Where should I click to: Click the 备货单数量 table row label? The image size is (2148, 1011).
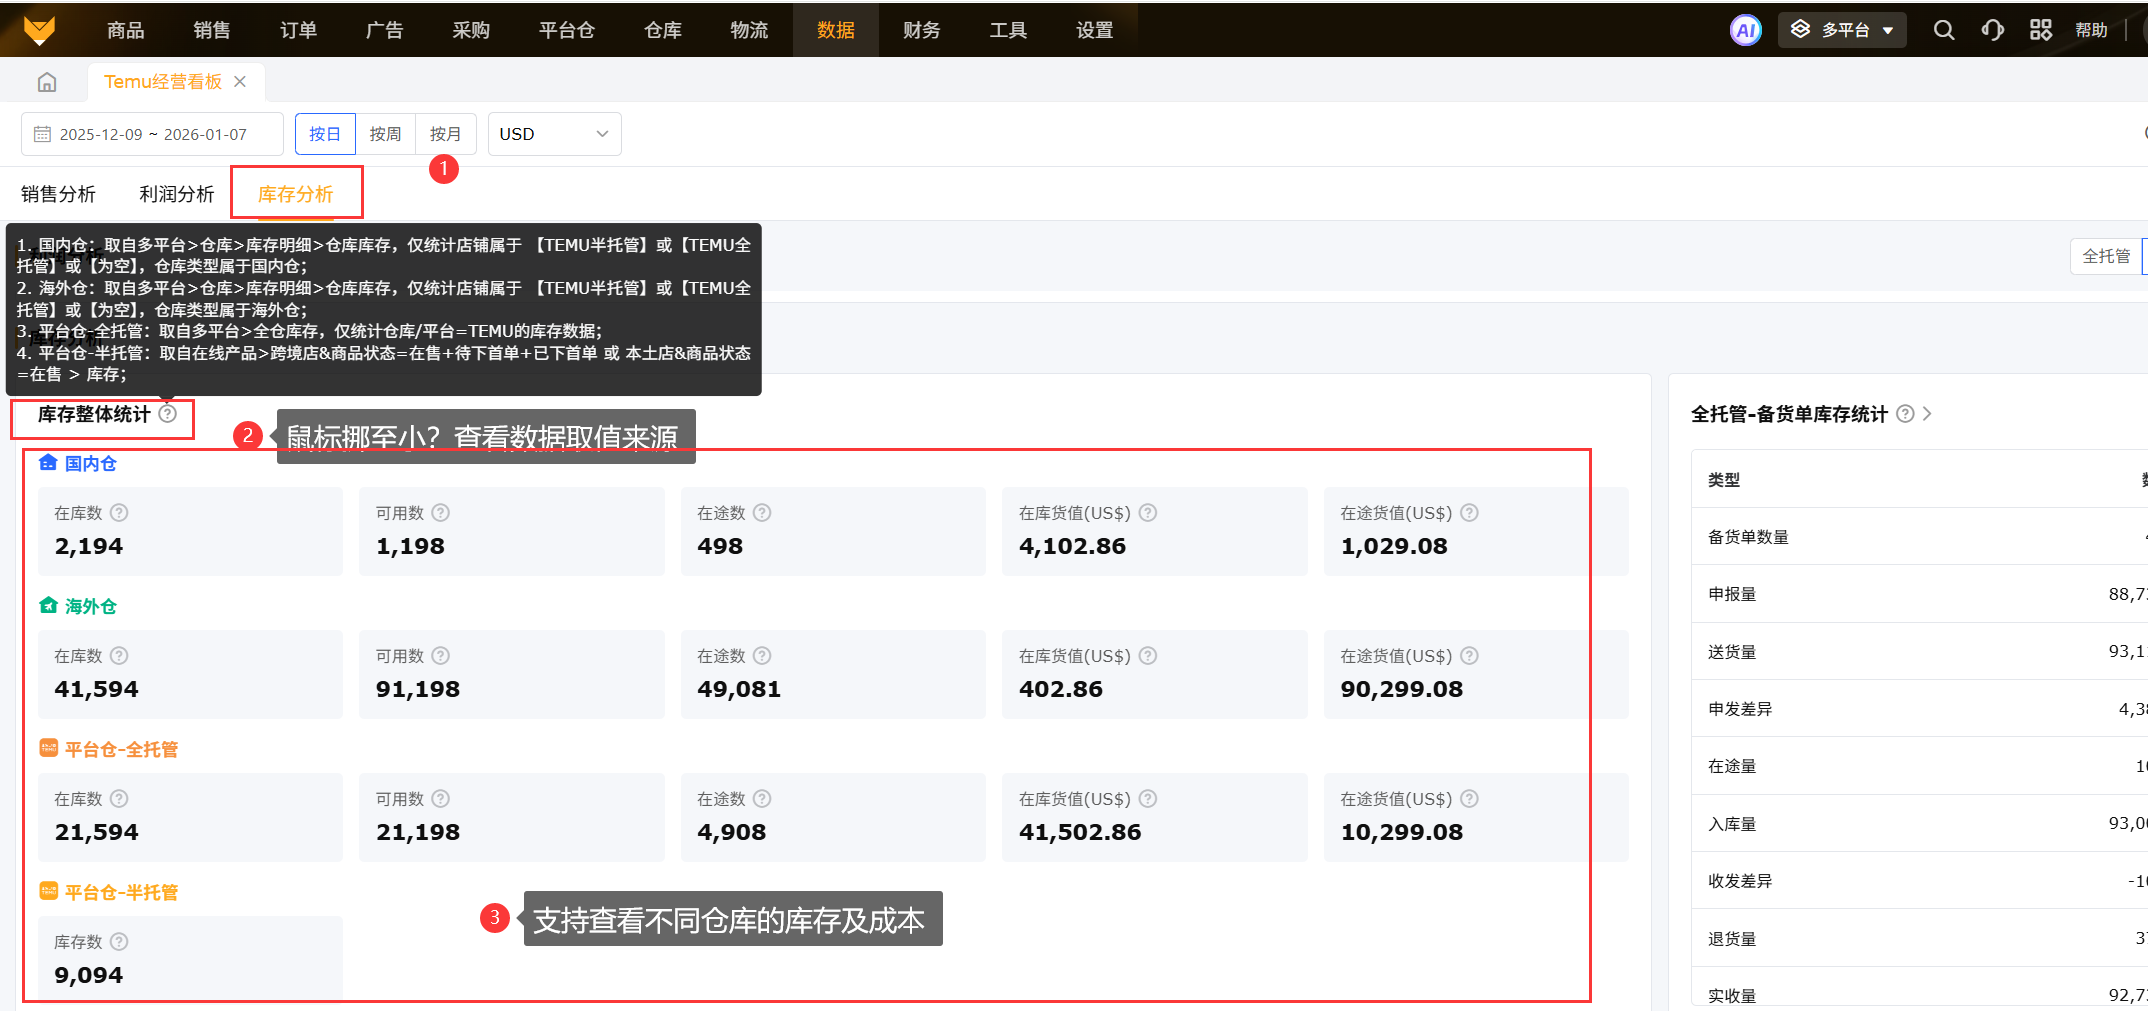[1748, 537]
